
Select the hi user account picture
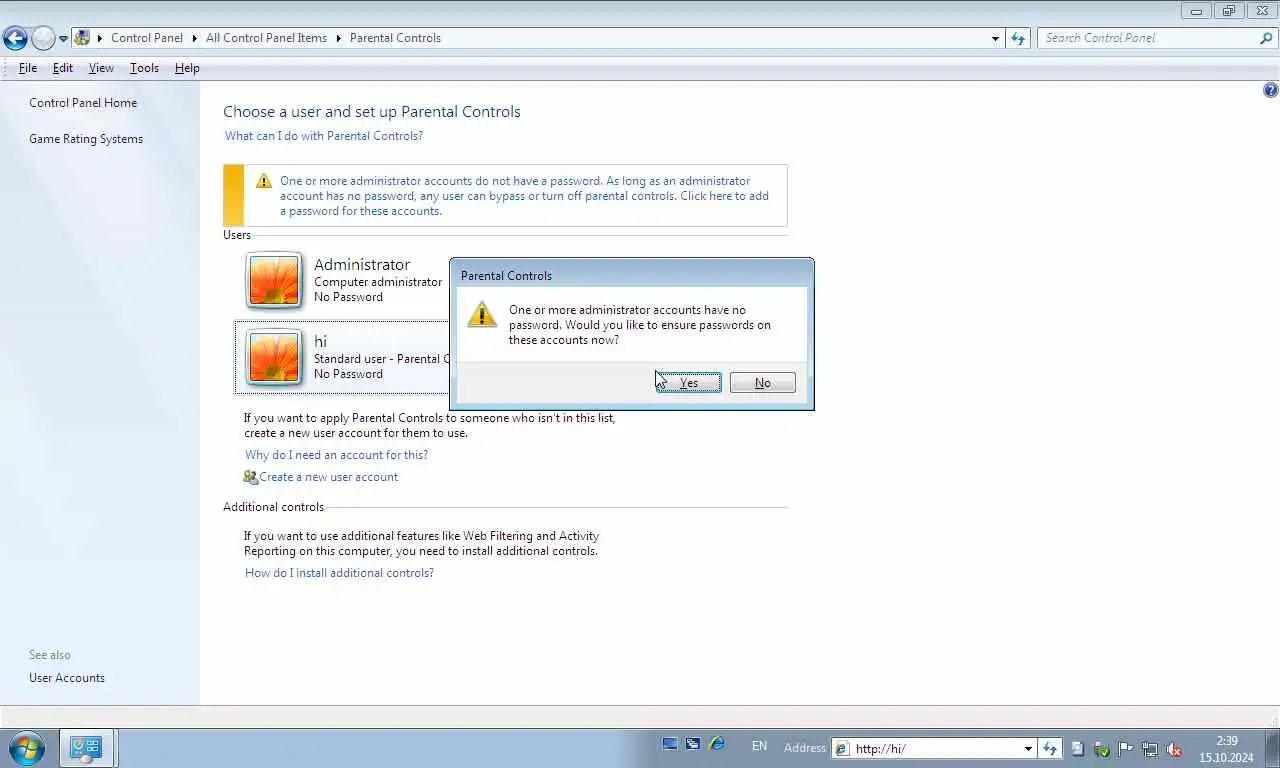coord(274,357)
